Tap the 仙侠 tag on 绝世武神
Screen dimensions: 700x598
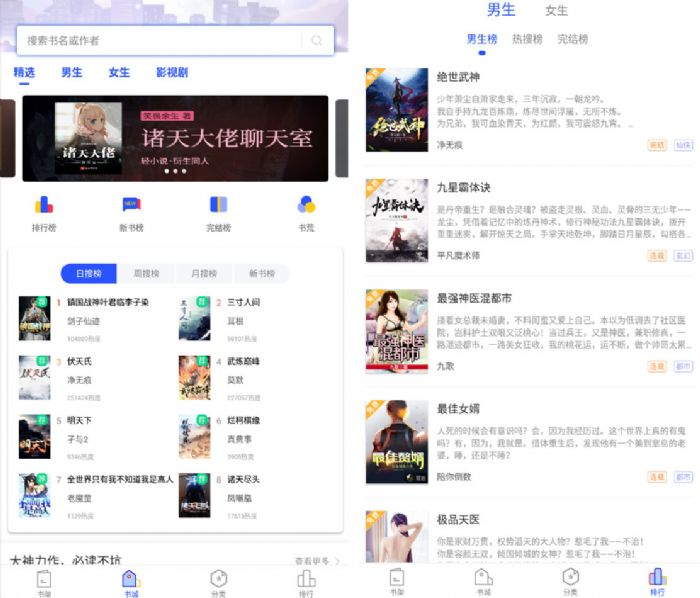point(683,145)
